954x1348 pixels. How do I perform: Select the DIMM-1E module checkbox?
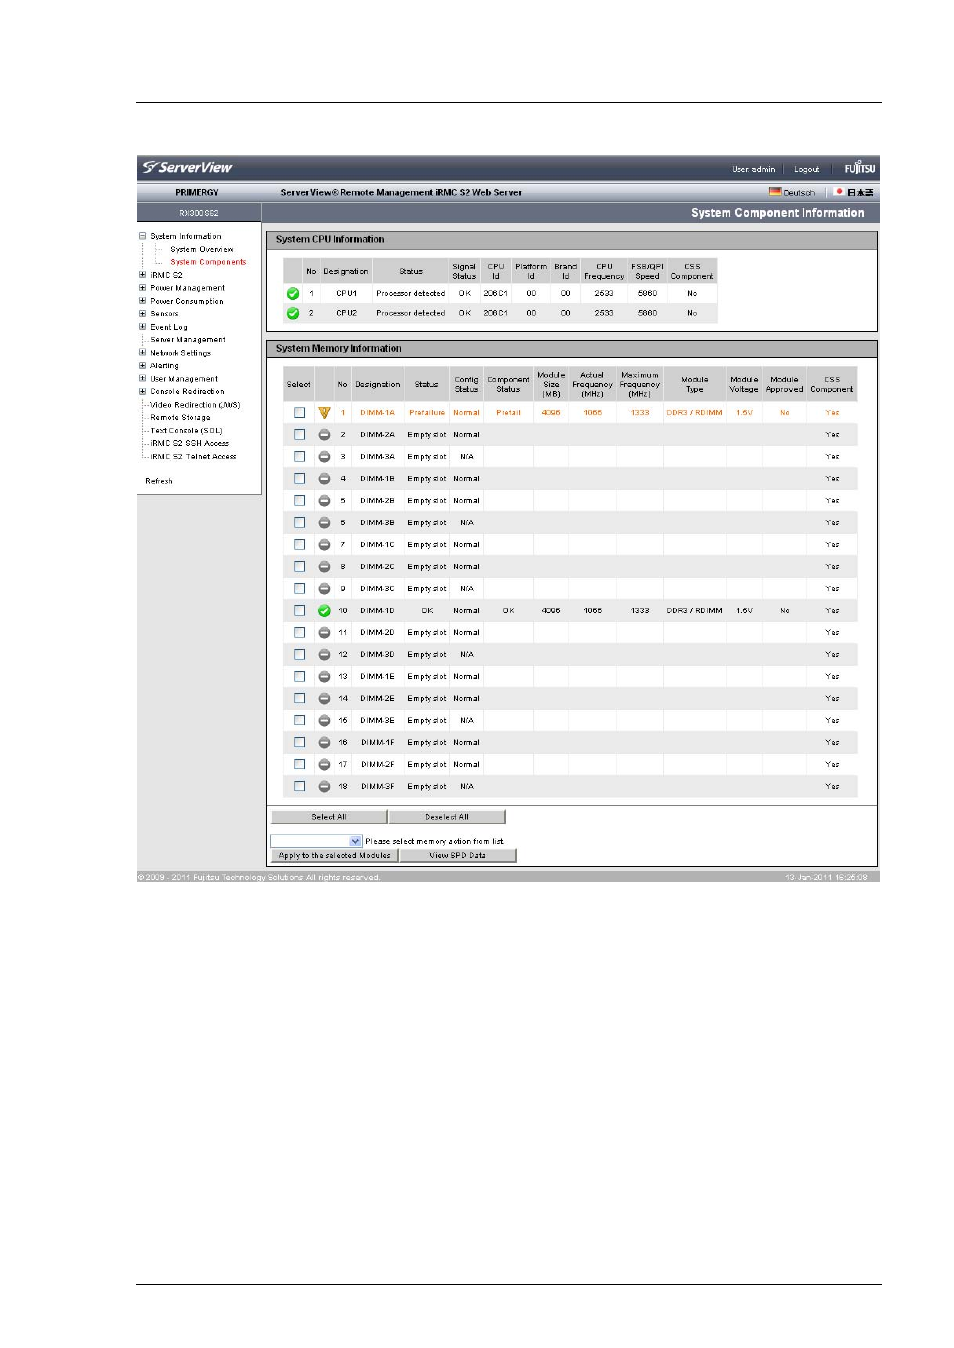[x=299, y=677]
